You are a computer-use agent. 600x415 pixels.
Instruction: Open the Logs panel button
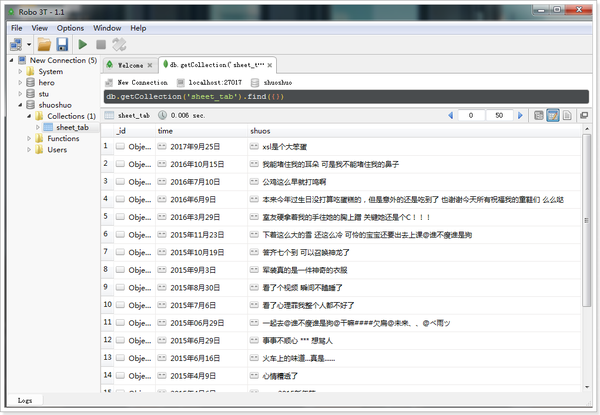point(25,400)
